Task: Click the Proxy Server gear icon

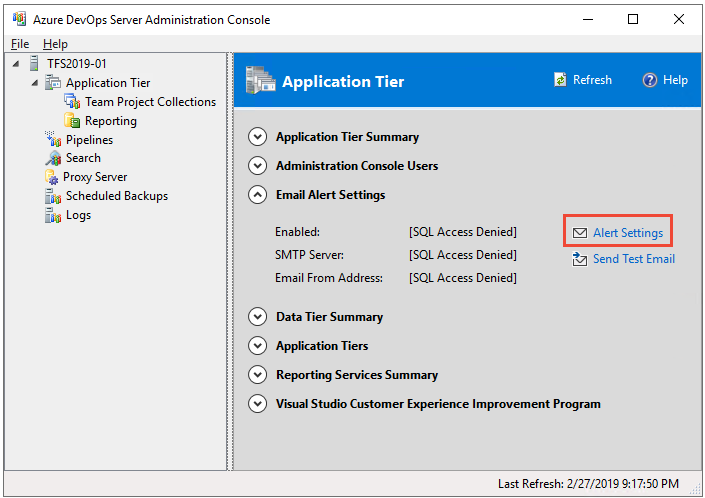Action: click(52, 177)
